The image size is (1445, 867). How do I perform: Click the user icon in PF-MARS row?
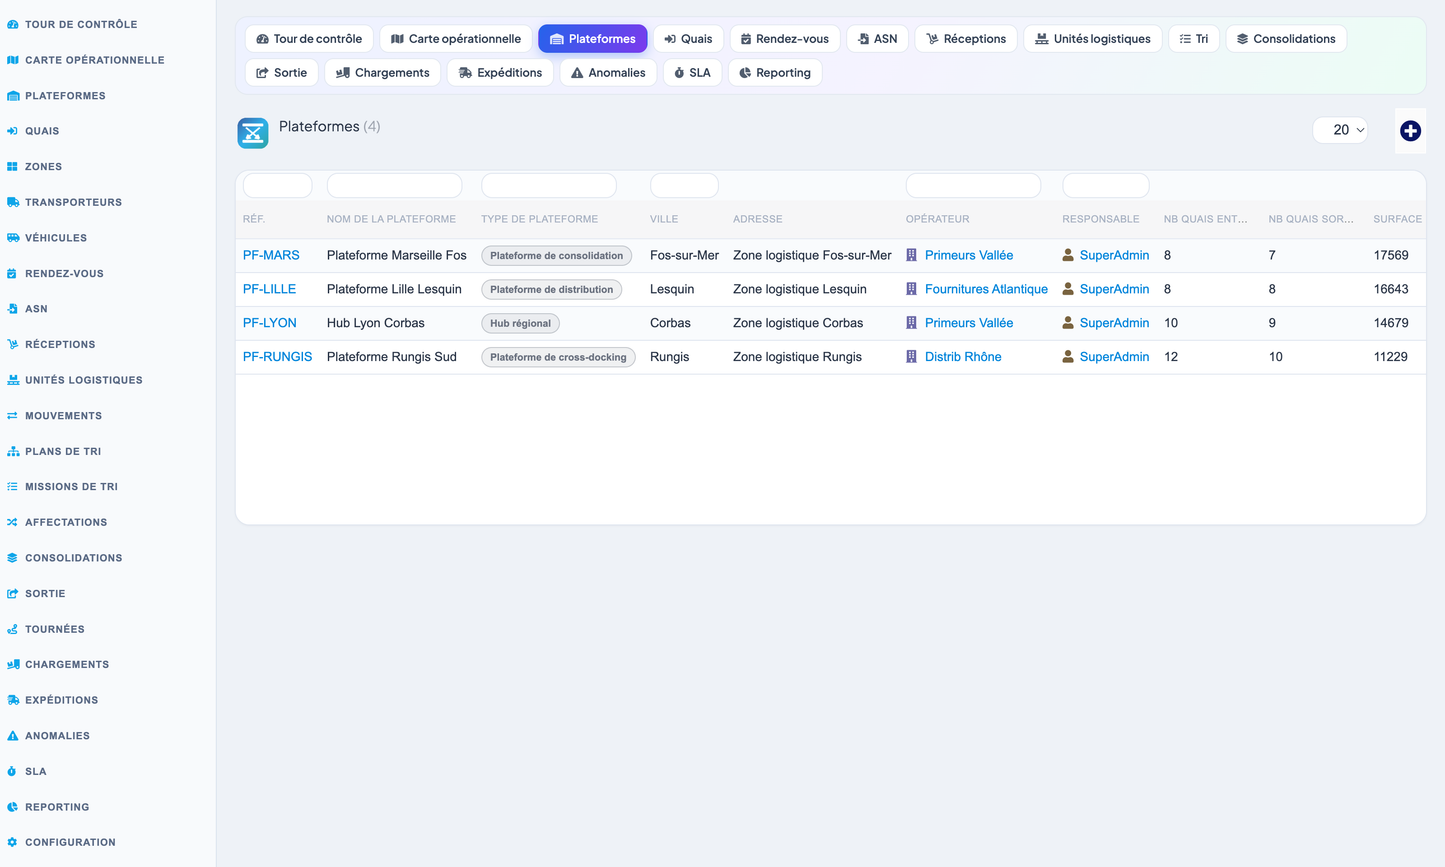1068,255
